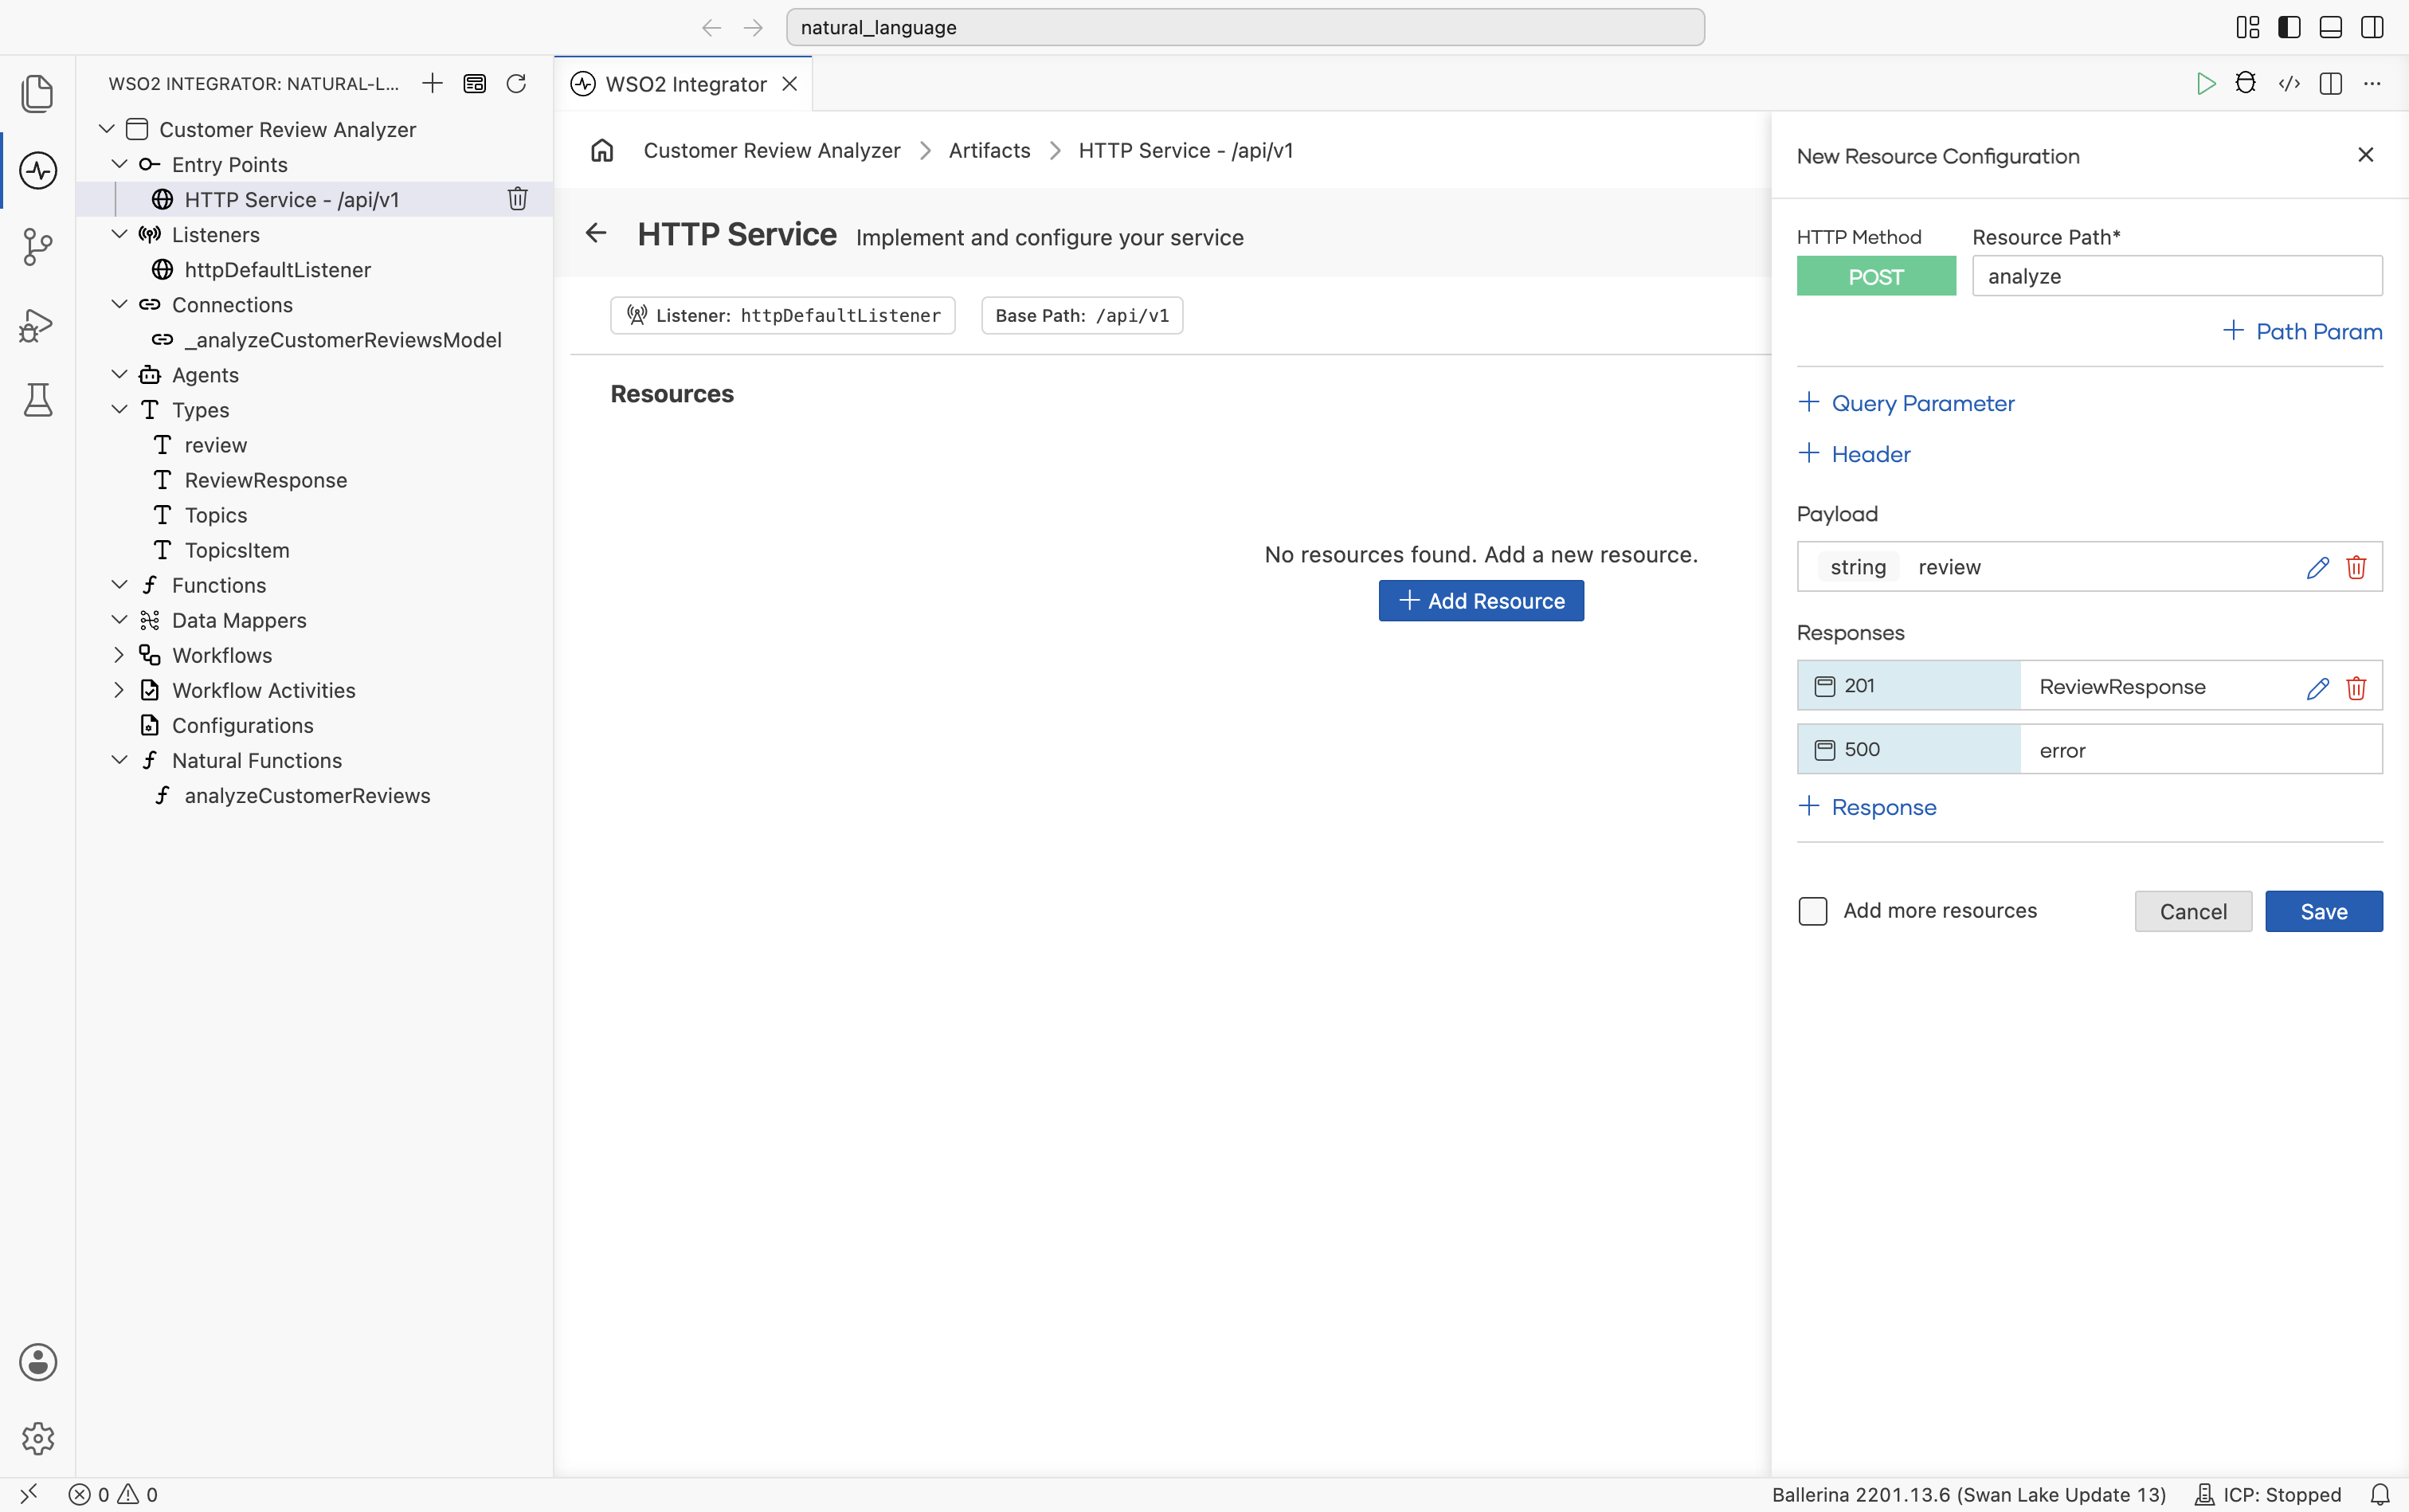Expand the Workflow Activities node
Screen dimensions: 2409x1512
(119, 690)
